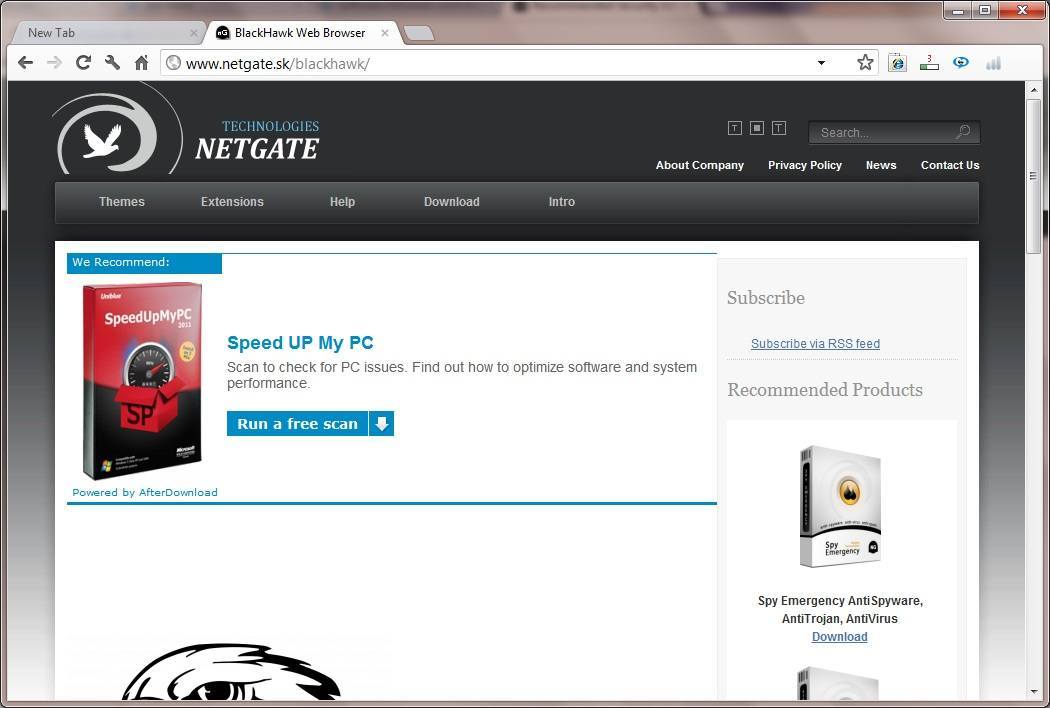Screen dimensions: 1050x708
Task: Select the BlackHawk Web Browser tab
Action: point(303,33)
